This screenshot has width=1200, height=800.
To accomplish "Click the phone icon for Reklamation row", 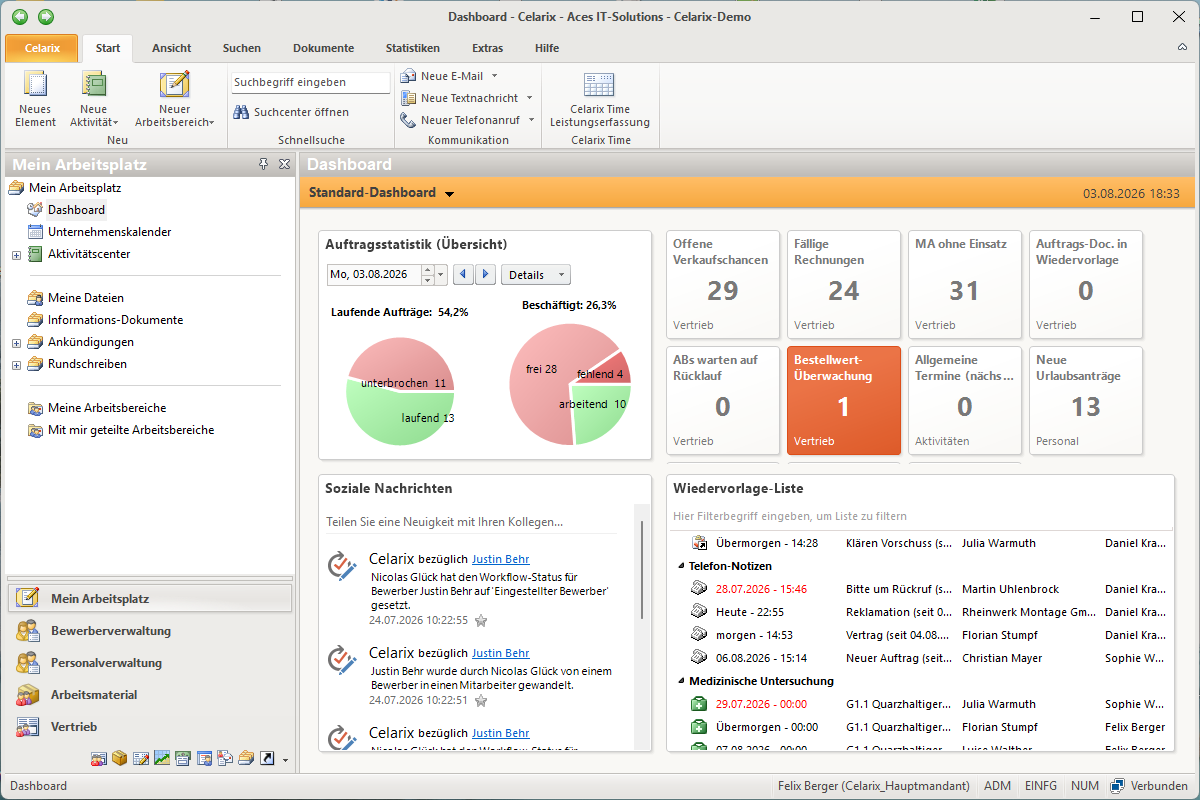I will (x=699, y=612).
